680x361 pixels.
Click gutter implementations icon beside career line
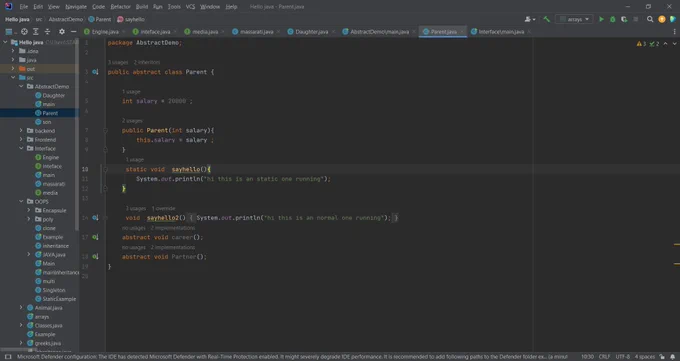tap(95, 237)
